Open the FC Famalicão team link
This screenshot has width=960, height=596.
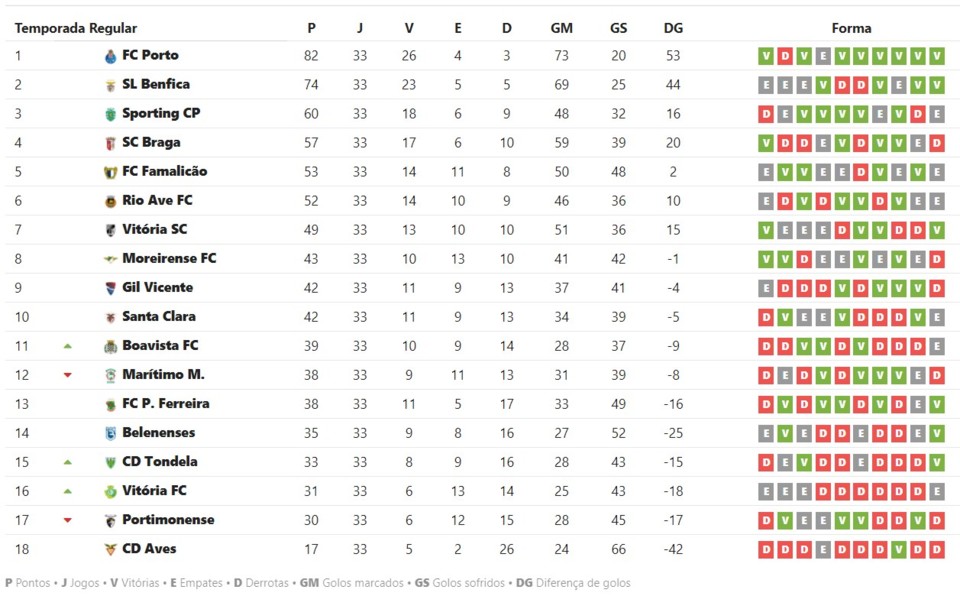pos(164,171)
